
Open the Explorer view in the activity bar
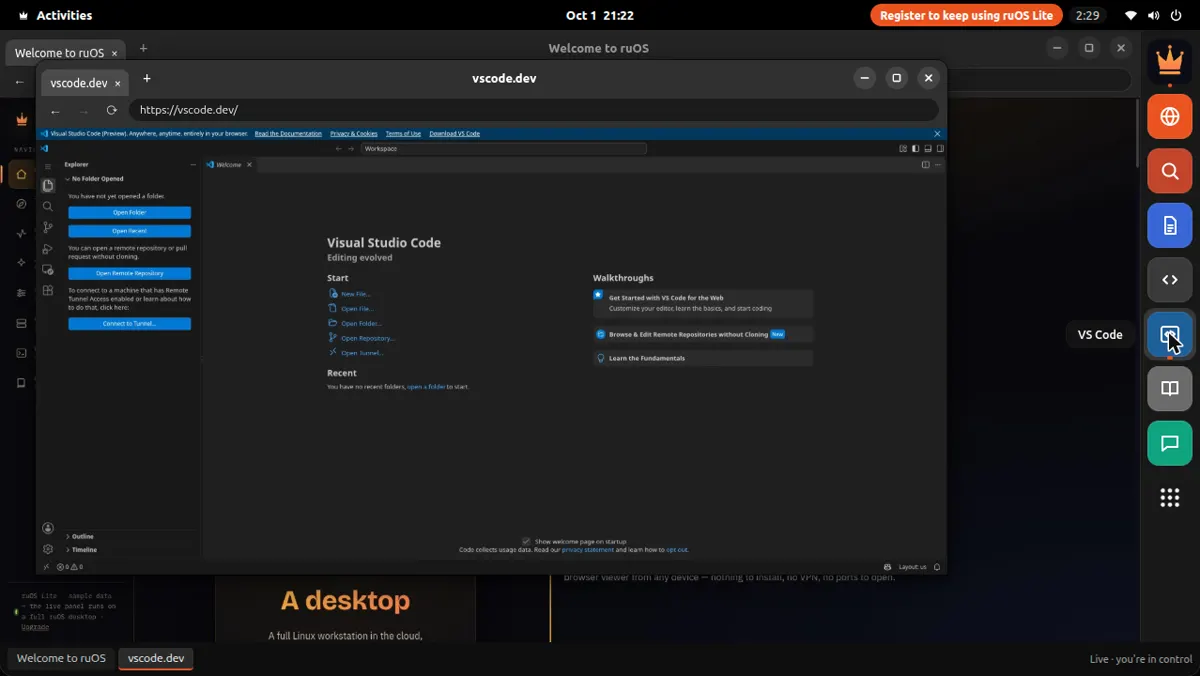(47, 185)
